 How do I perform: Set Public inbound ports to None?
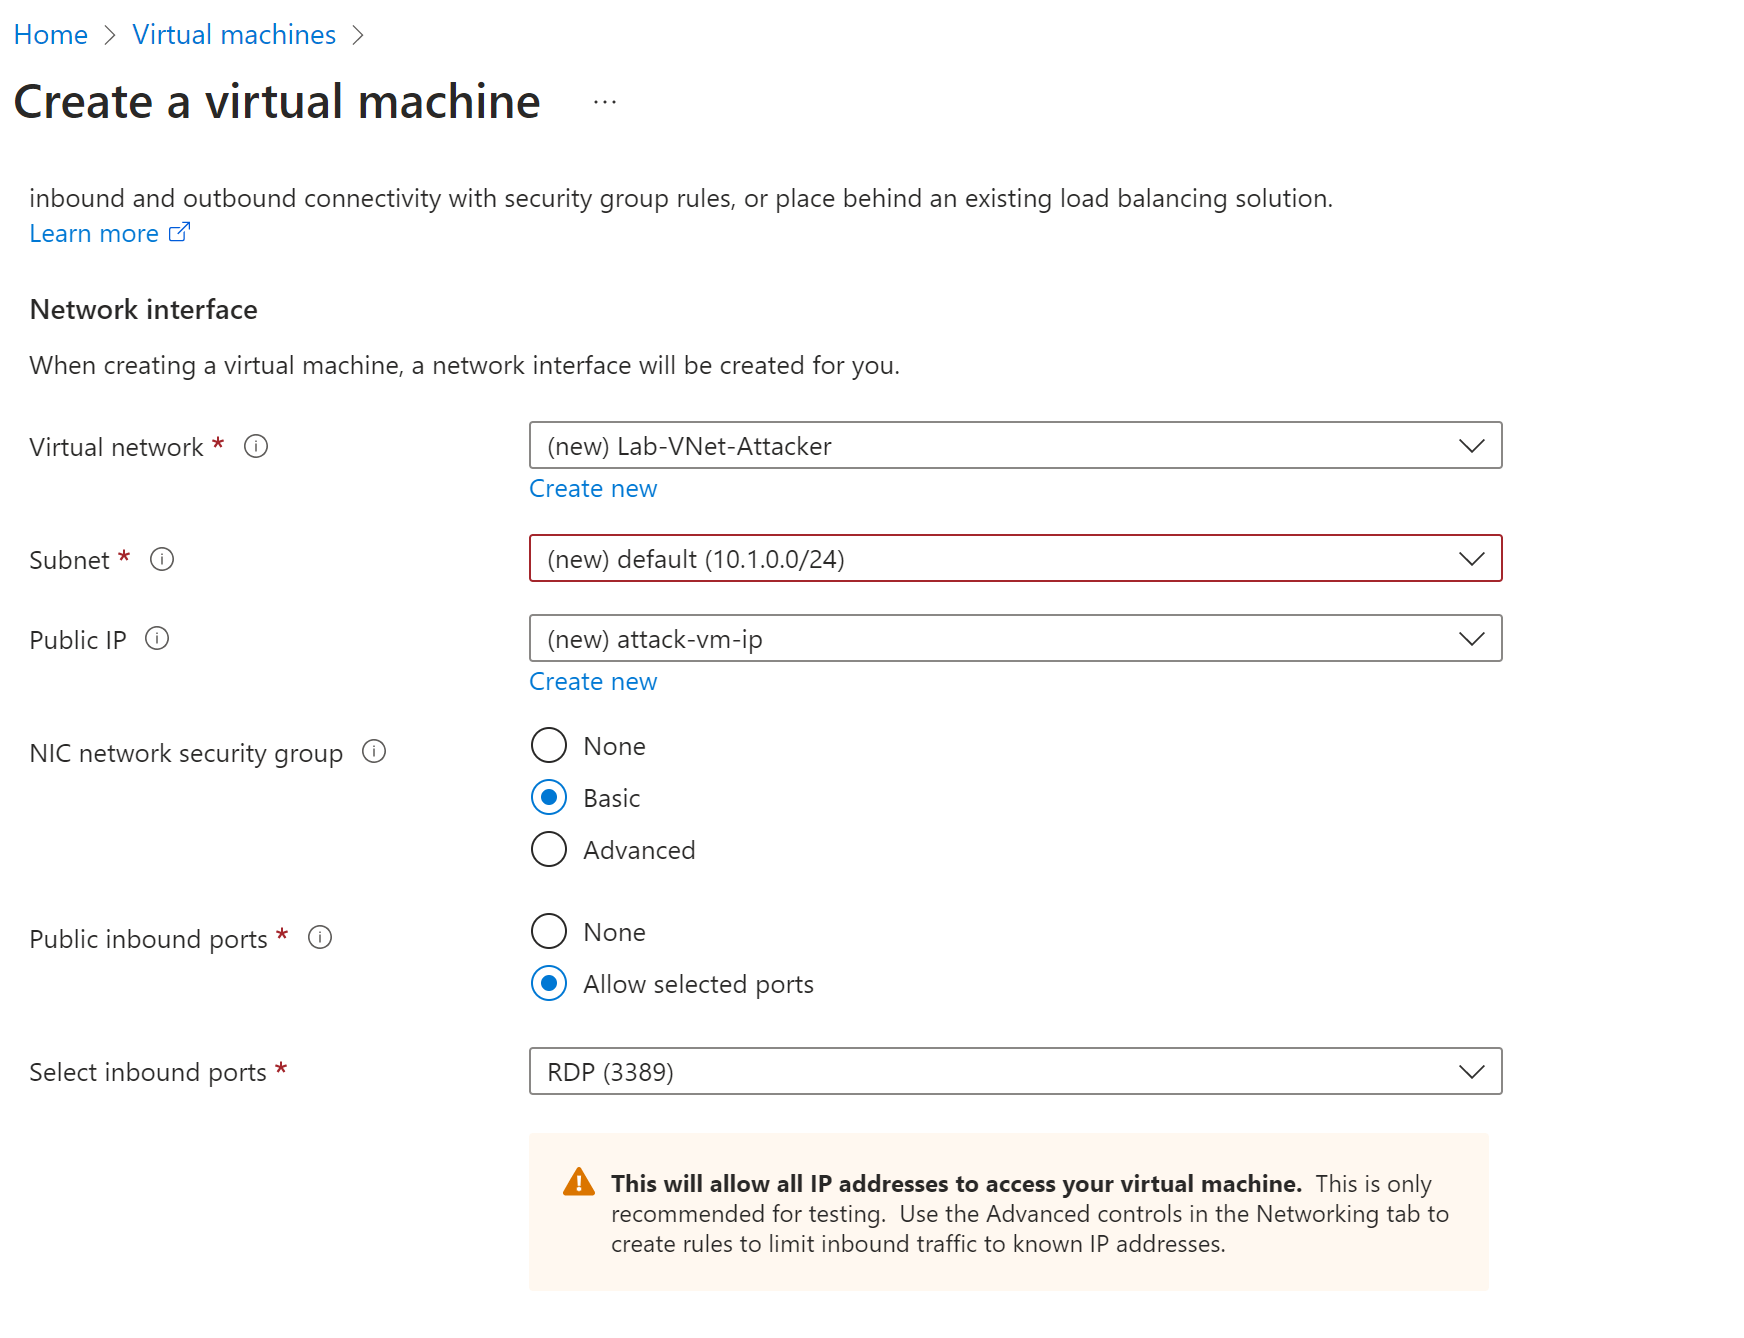click(549, 931)
